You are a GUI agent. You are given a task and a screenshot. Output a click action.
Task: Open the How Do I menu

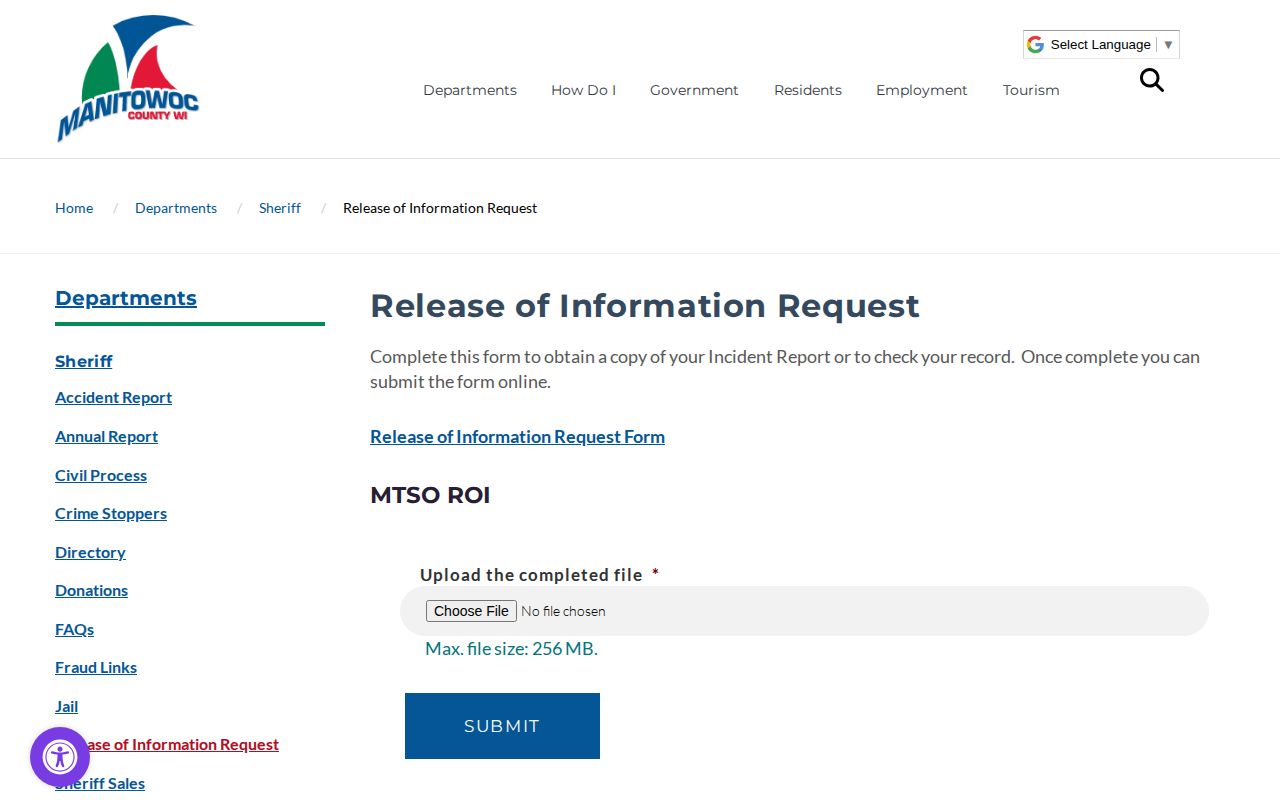click(x=583, y=90)
